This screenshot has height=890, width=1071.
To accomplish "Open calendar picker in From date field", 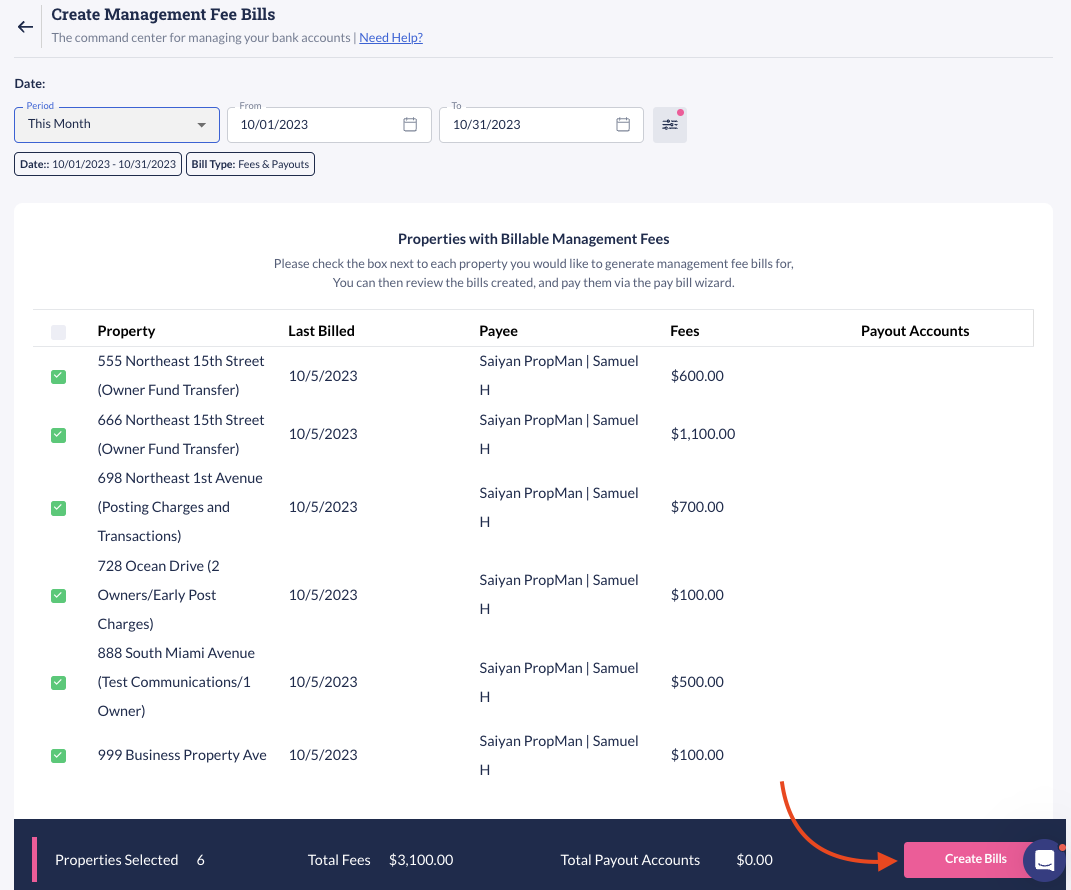I will (410, 124).
